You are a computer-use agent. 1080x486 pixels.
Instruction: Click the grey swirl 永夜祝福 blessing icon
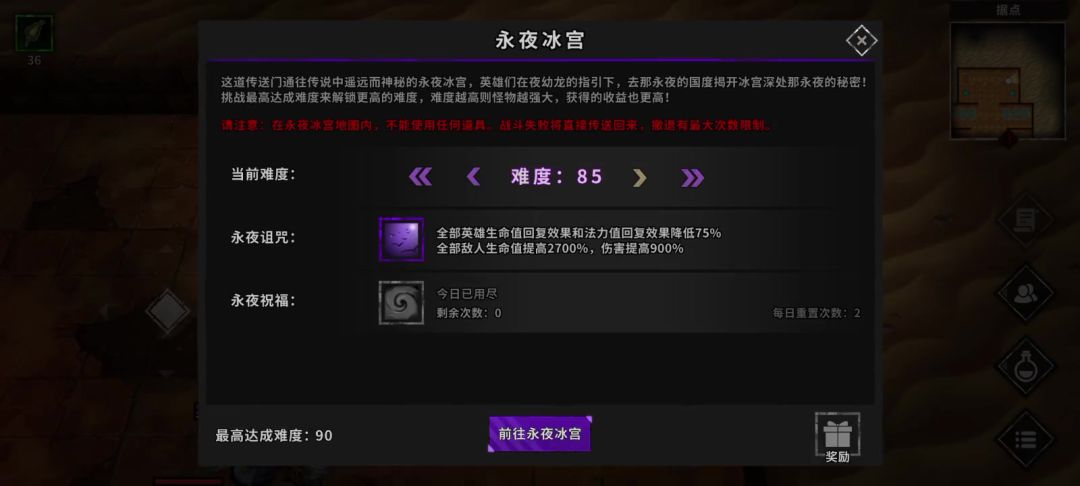[402, 302]
